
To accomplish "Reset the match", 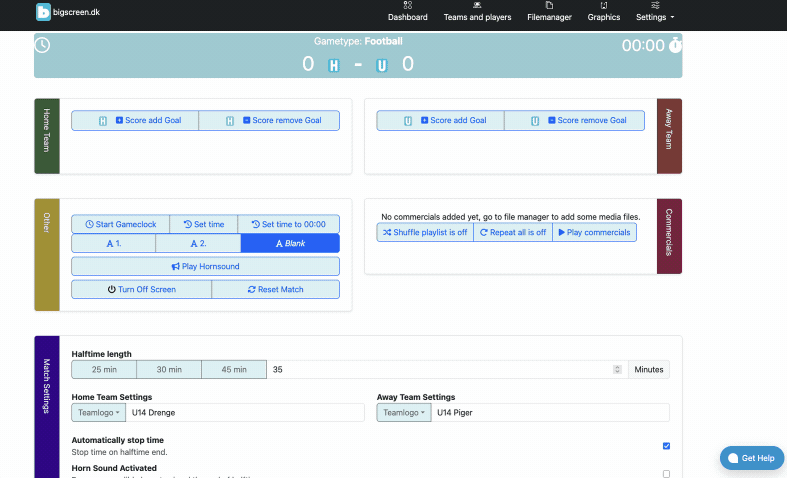I will 275,289.
